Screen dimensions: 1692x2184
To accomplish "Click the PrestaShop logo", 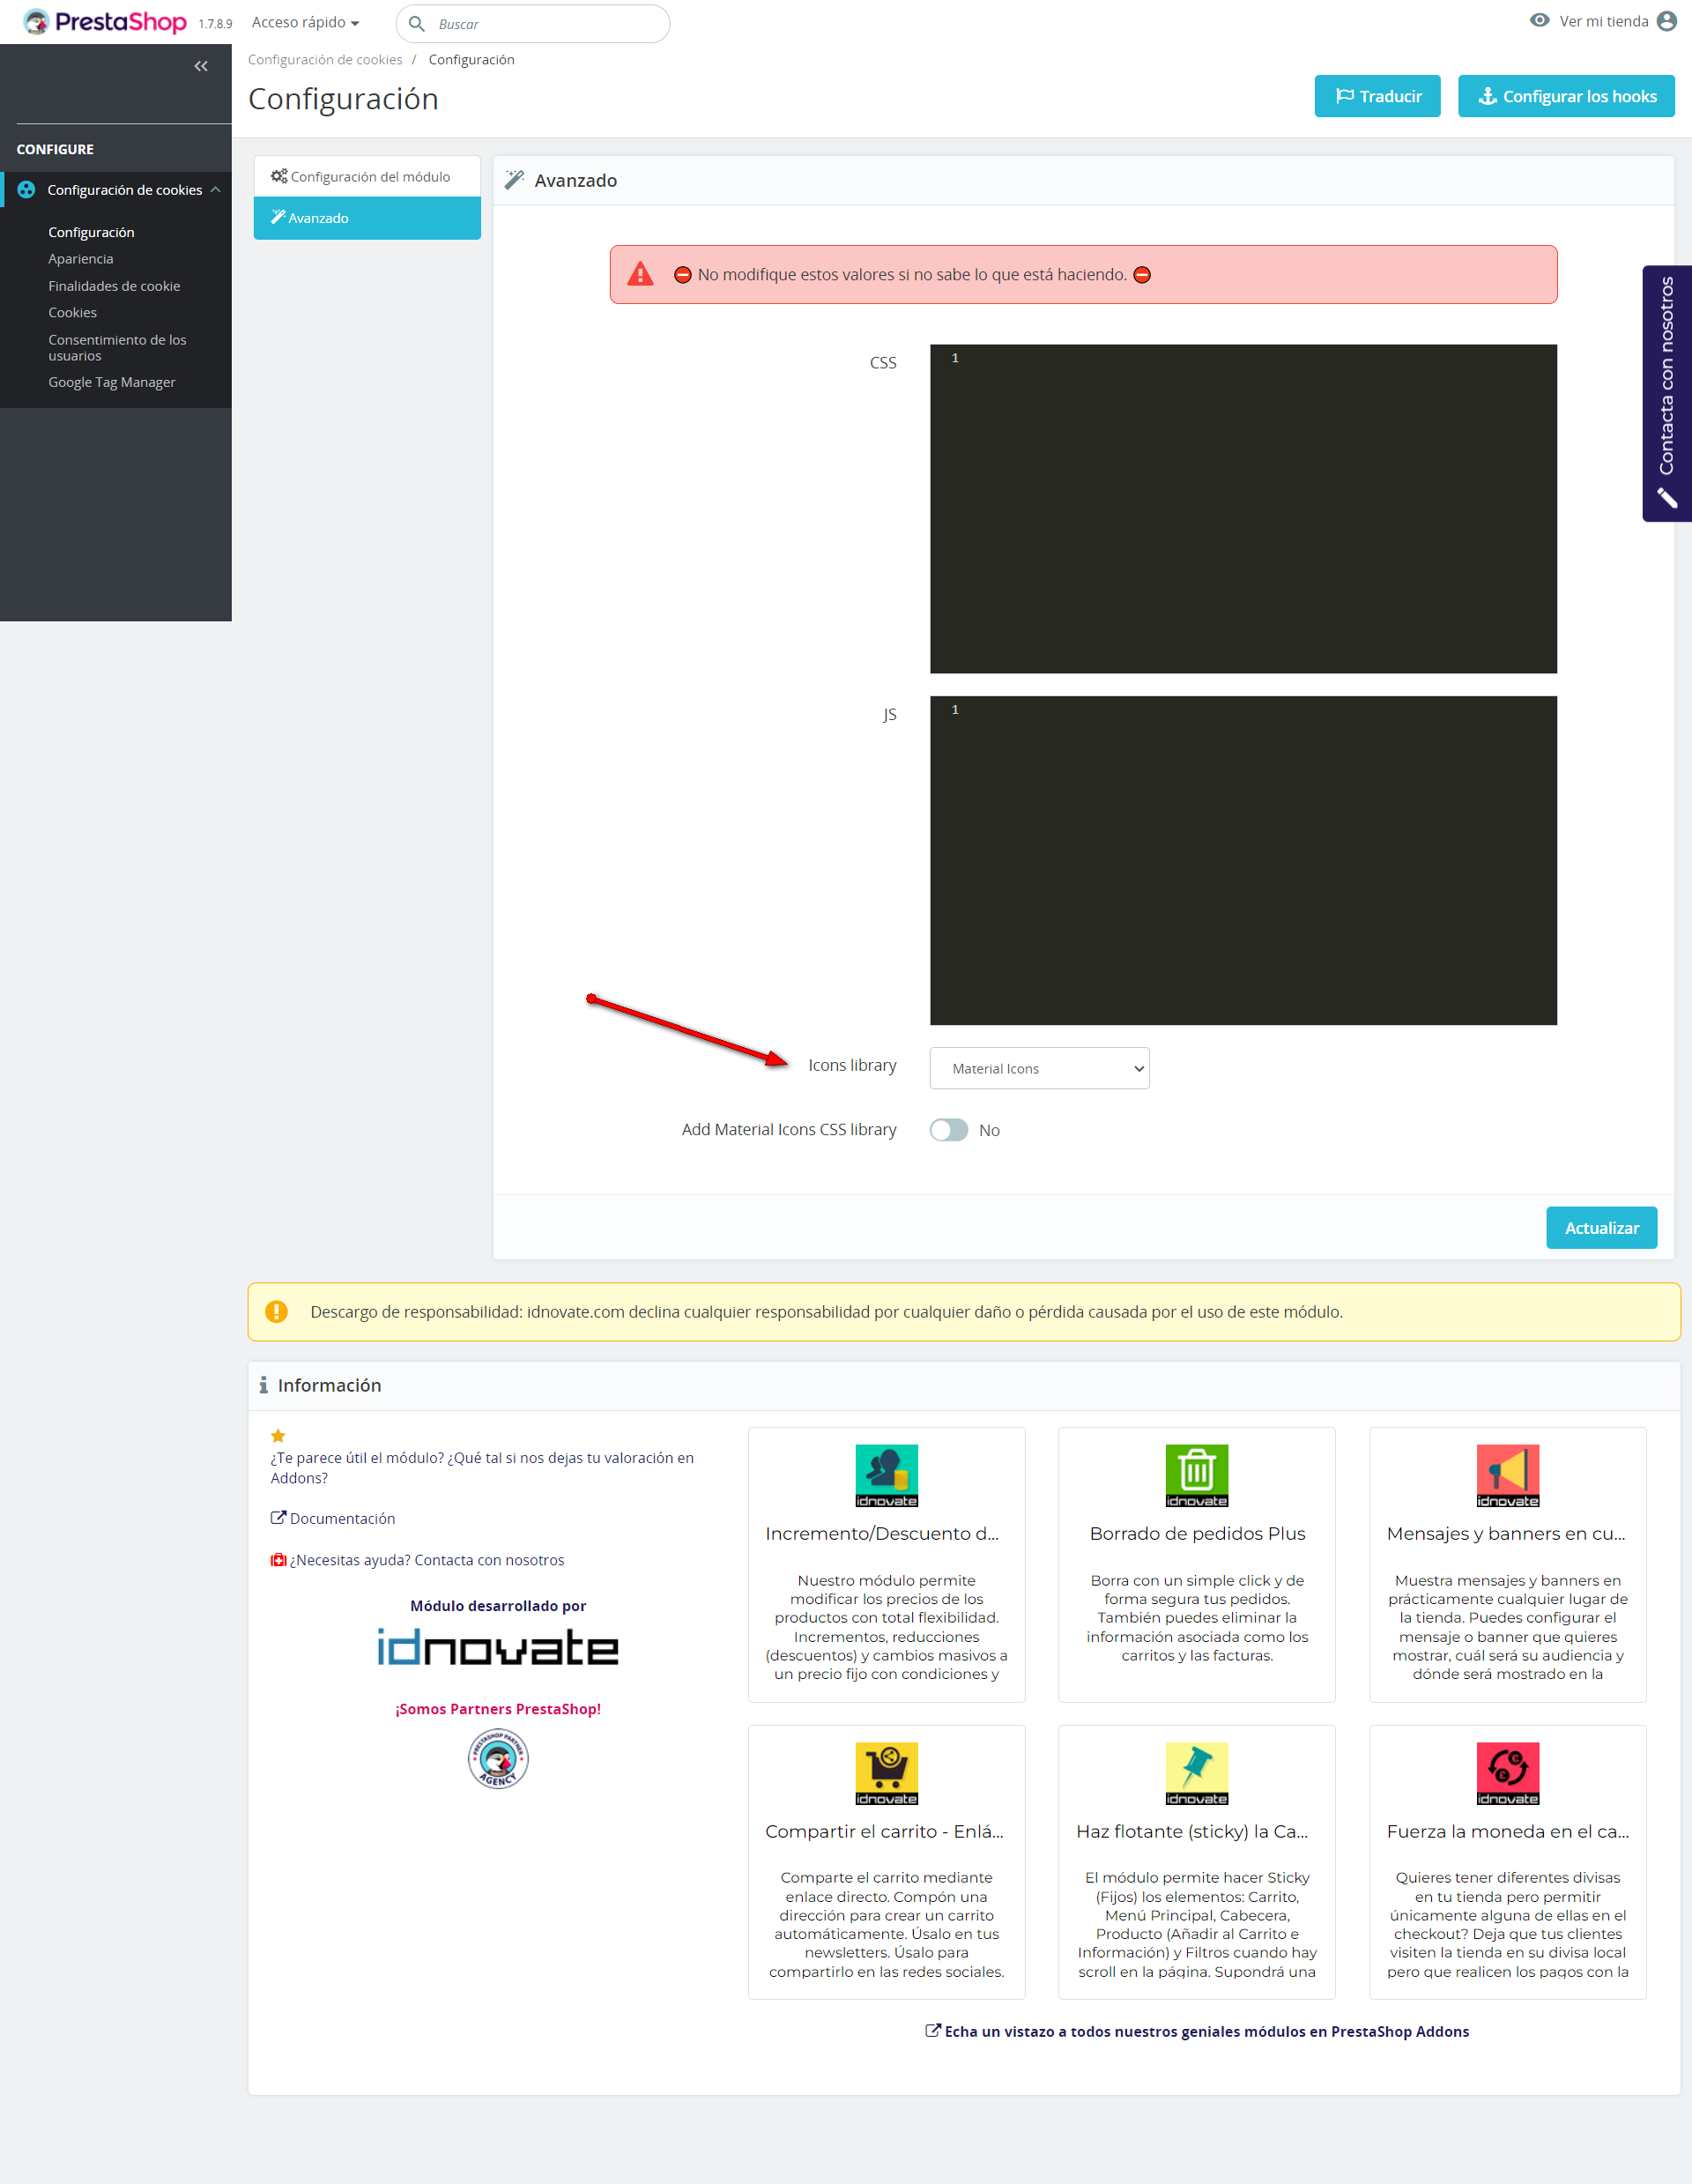I will [x=105, y=22].
